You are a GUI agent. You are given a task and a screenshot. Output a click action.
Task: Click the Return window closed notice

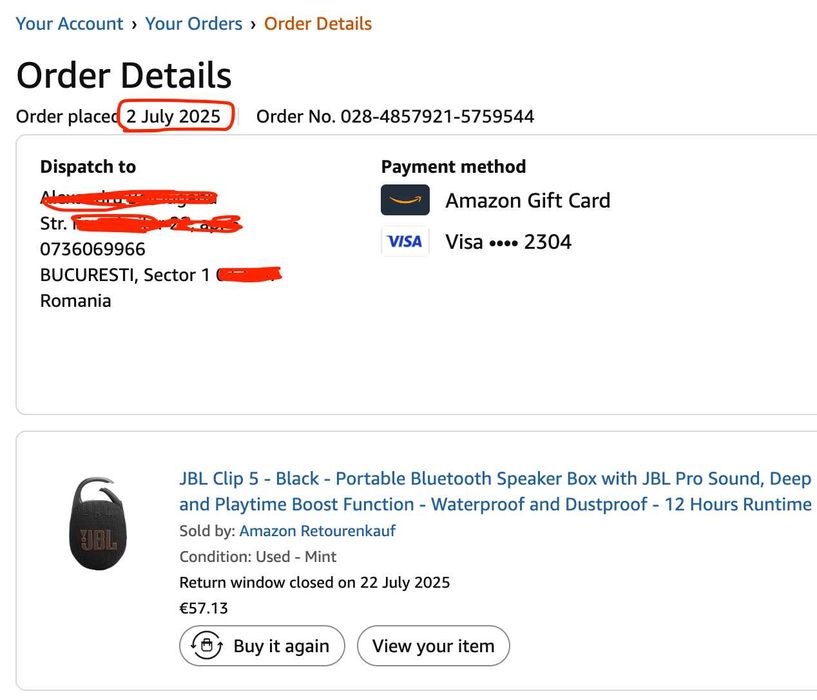coord(314,582)
